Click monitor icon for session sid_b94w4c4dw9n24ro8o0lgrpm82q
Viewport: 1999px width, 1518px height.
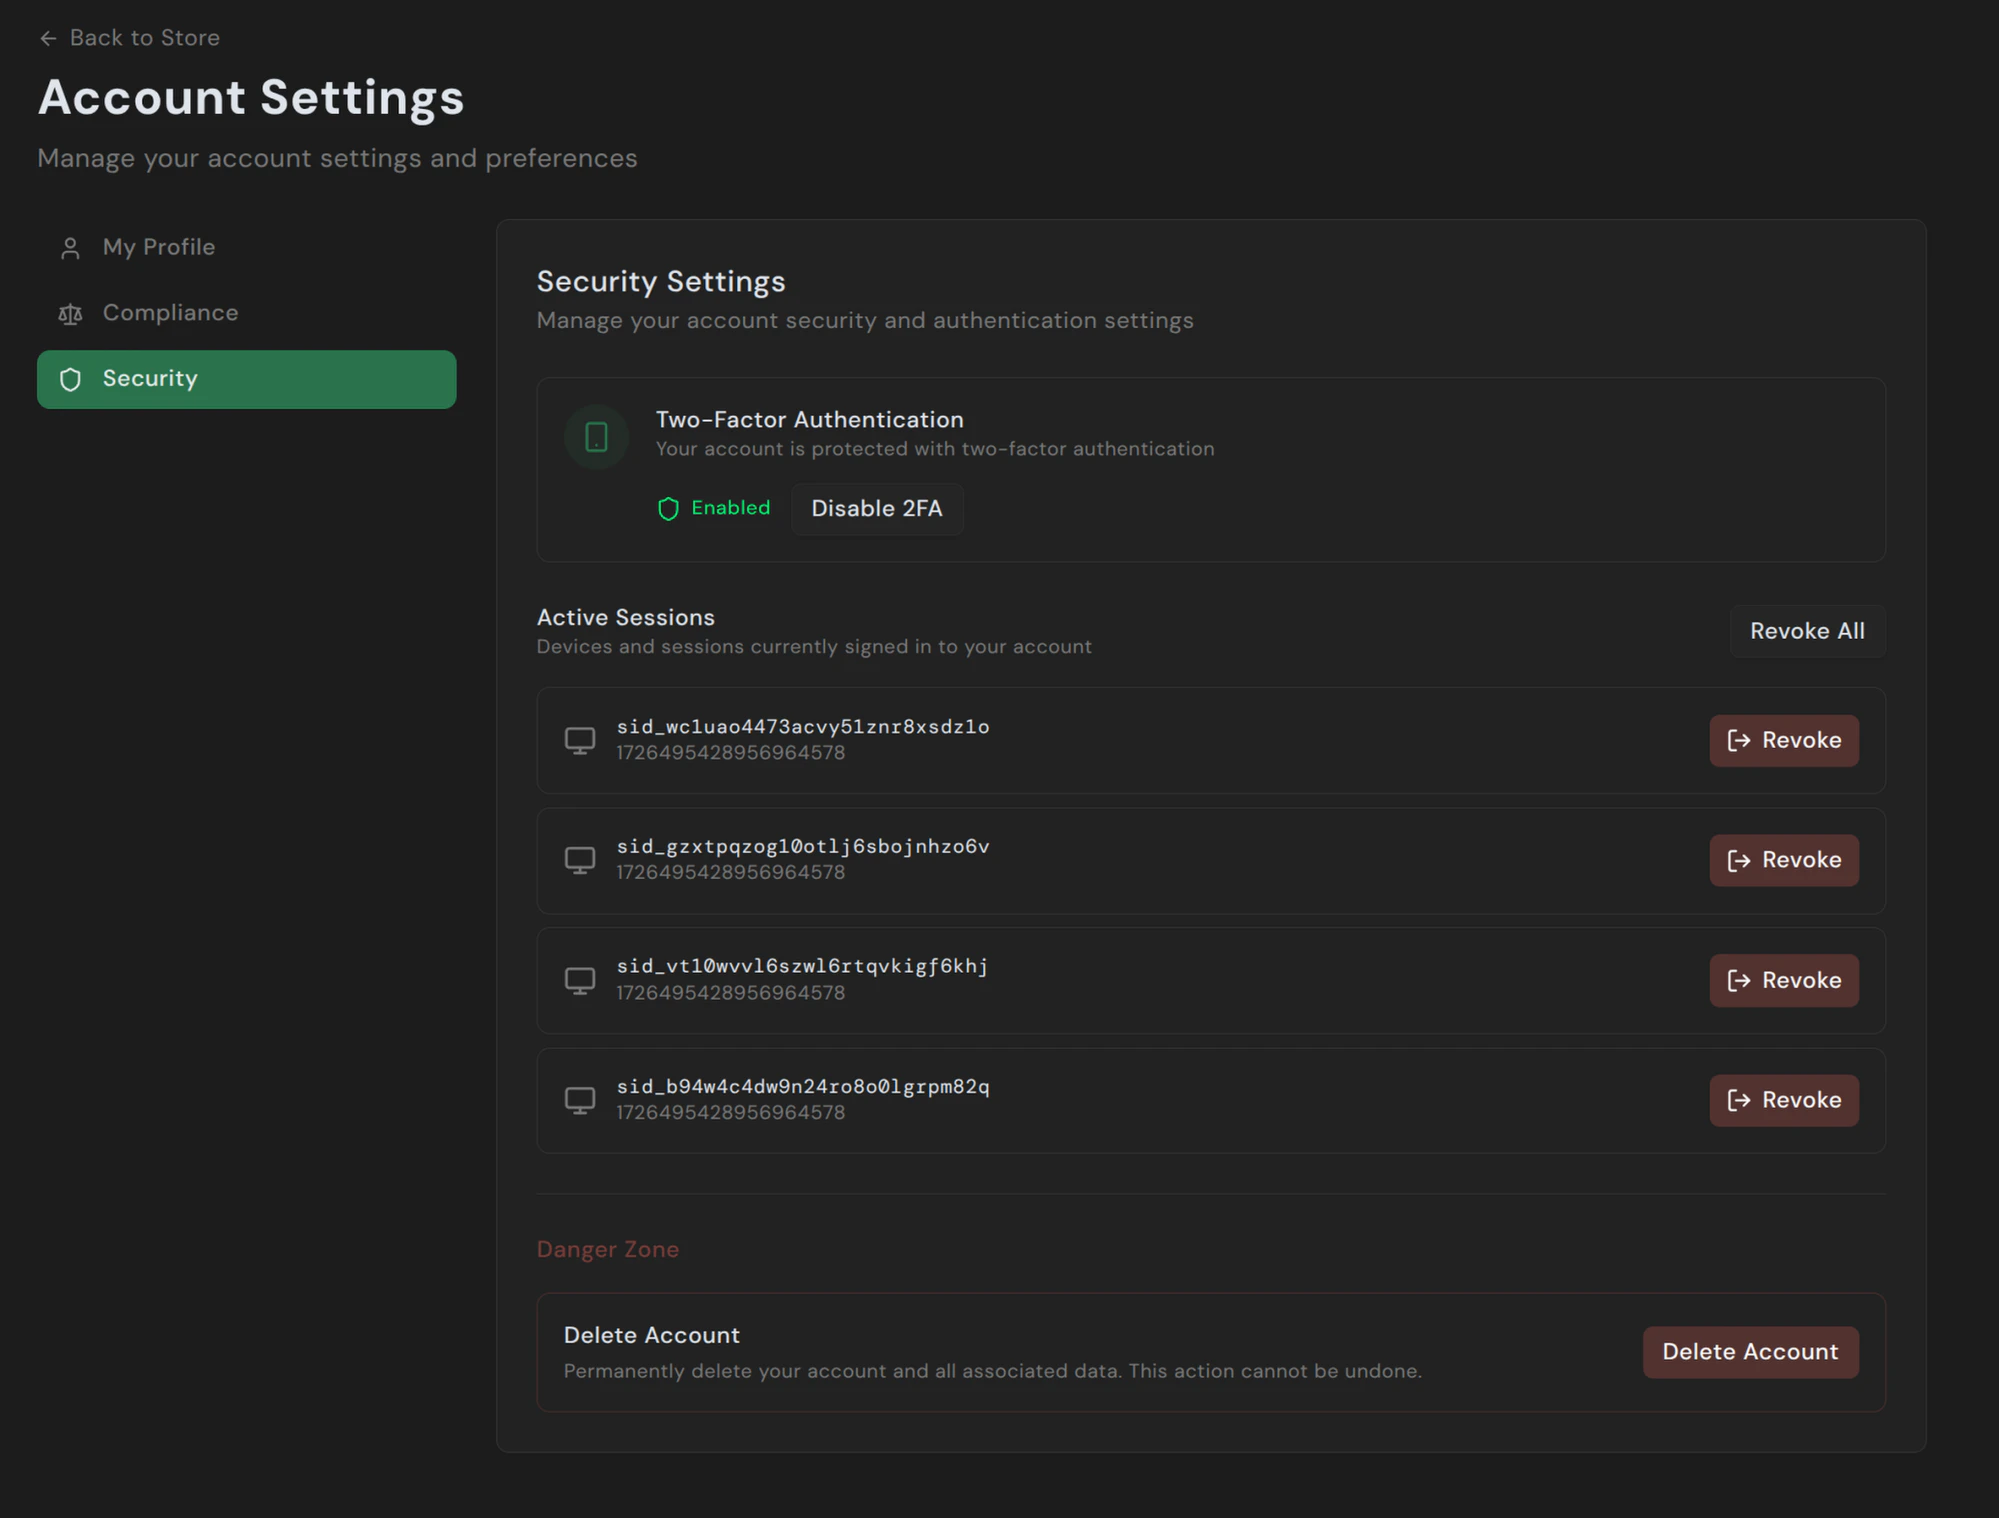[x=580, y=1100]
